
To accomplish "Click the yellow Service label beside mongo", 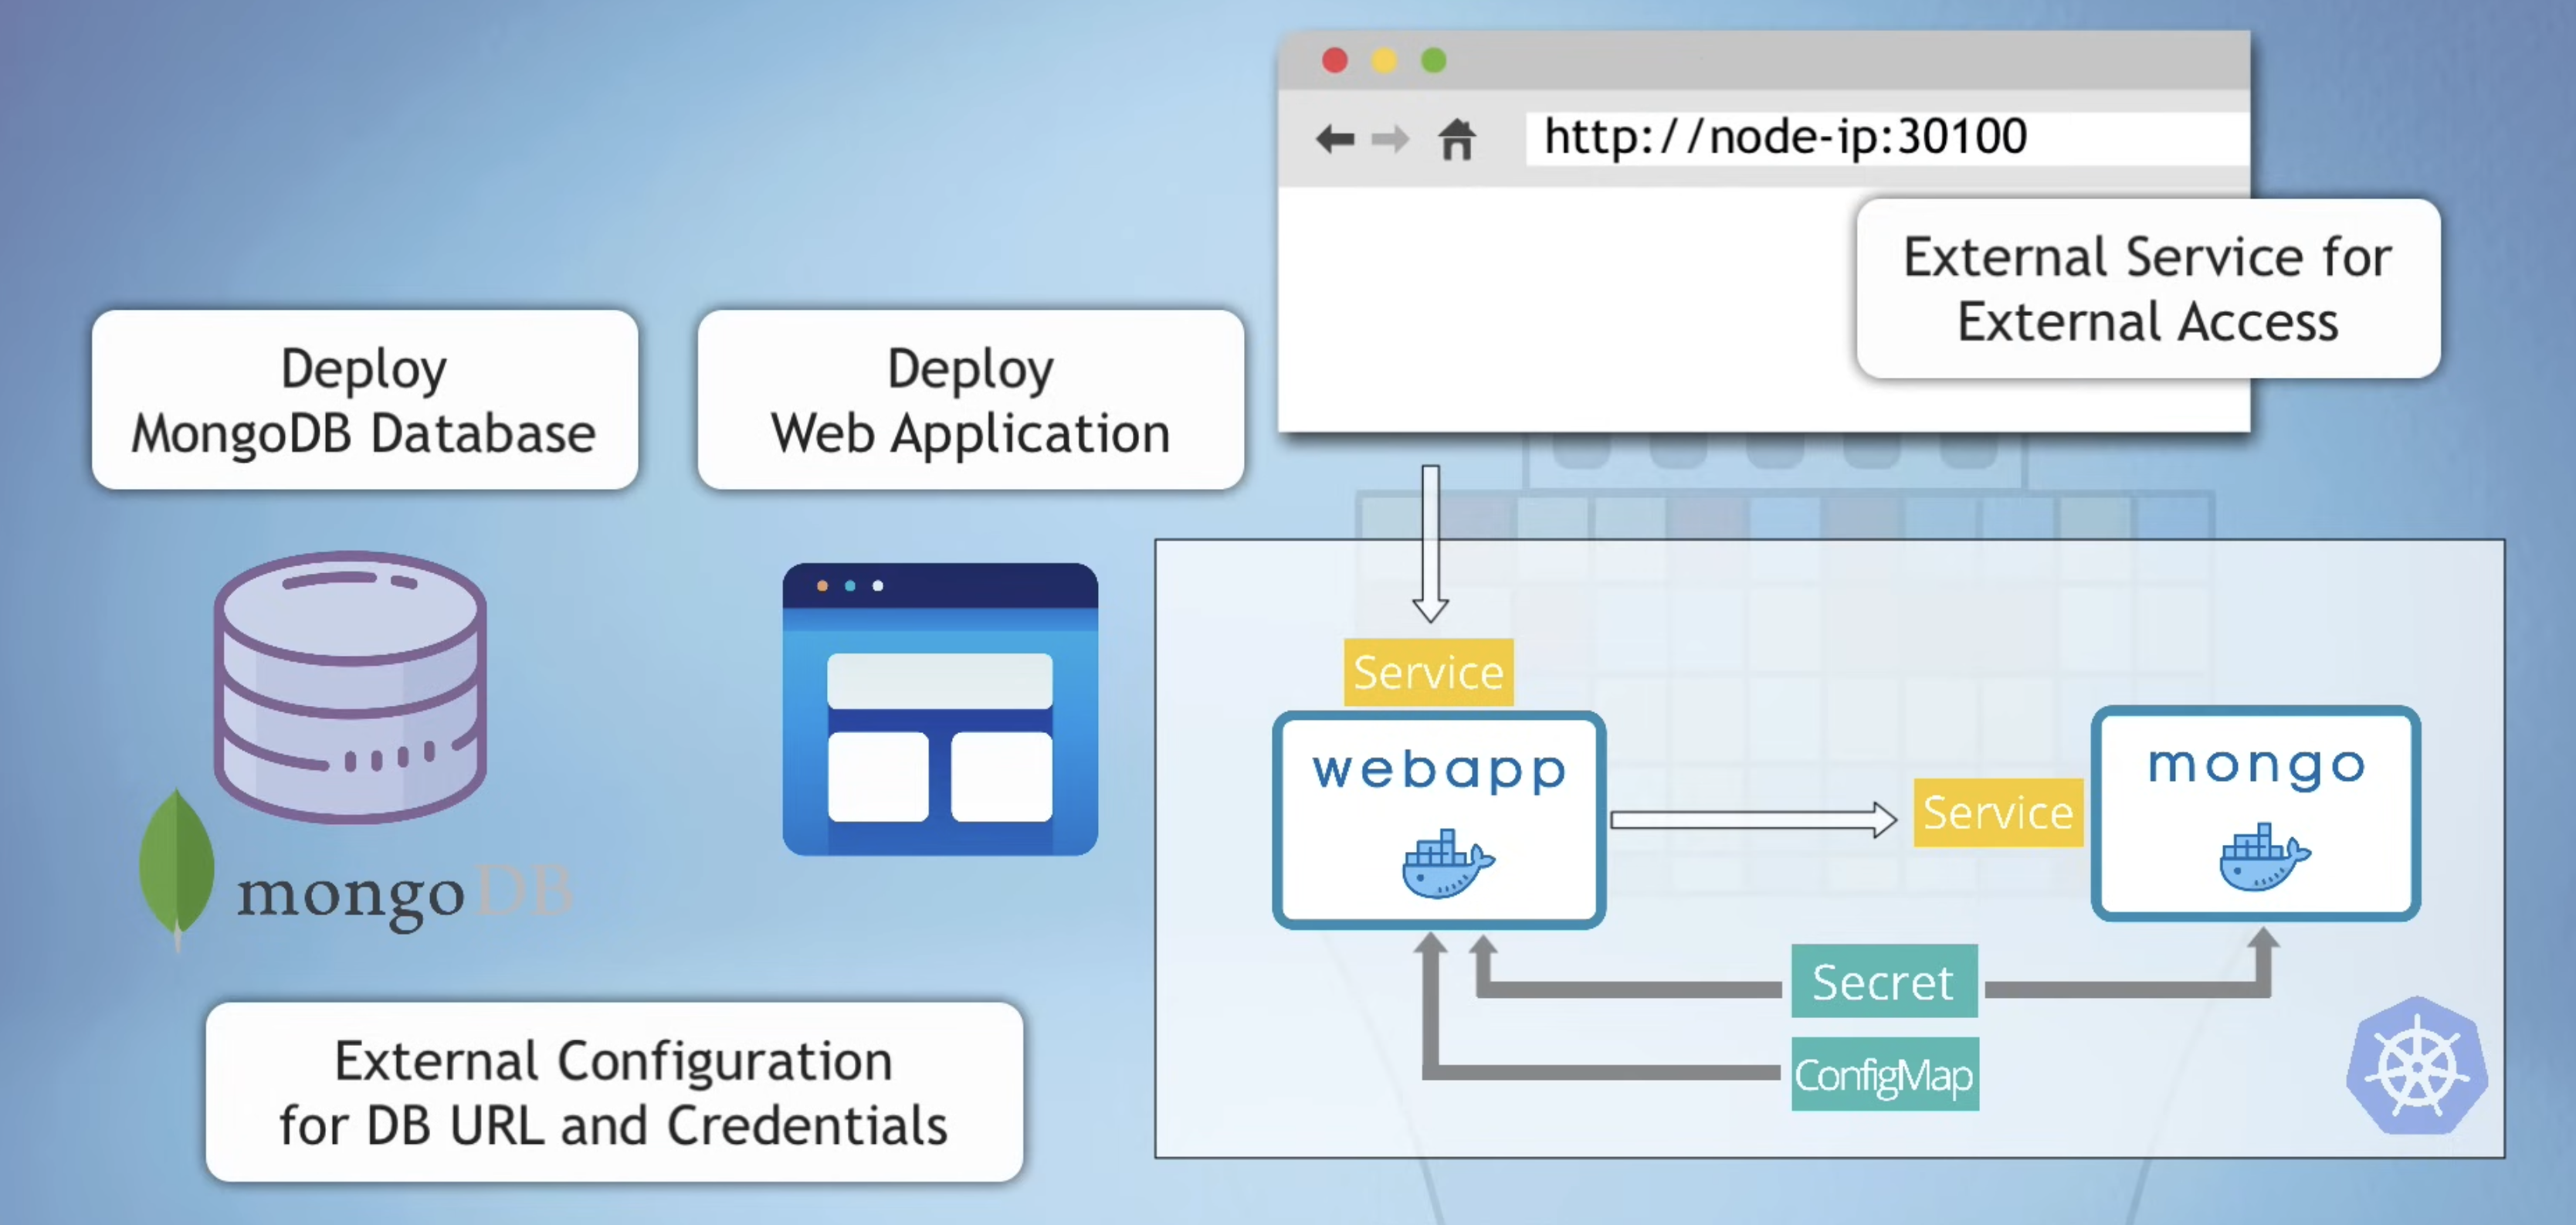I will click(1997, 813).
